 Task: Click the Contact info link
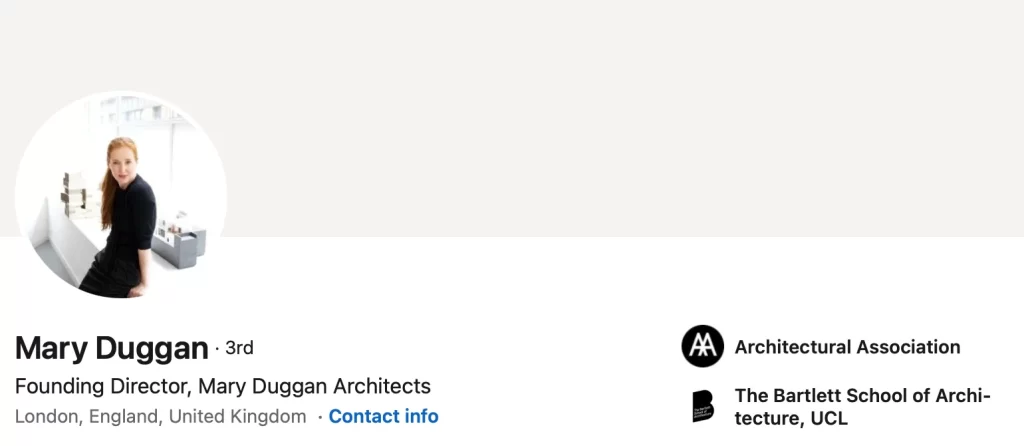(383, 416)
